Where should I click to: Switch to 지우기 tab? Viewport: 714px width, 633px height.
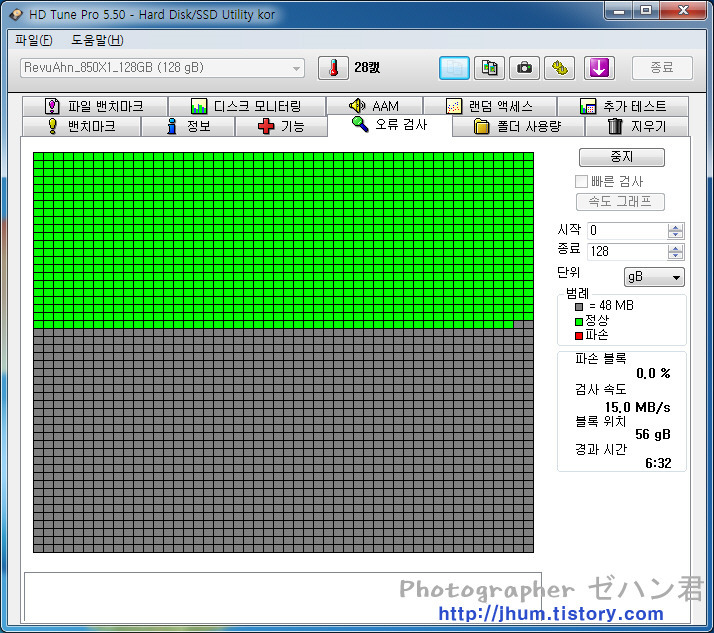tap(637, 126)
